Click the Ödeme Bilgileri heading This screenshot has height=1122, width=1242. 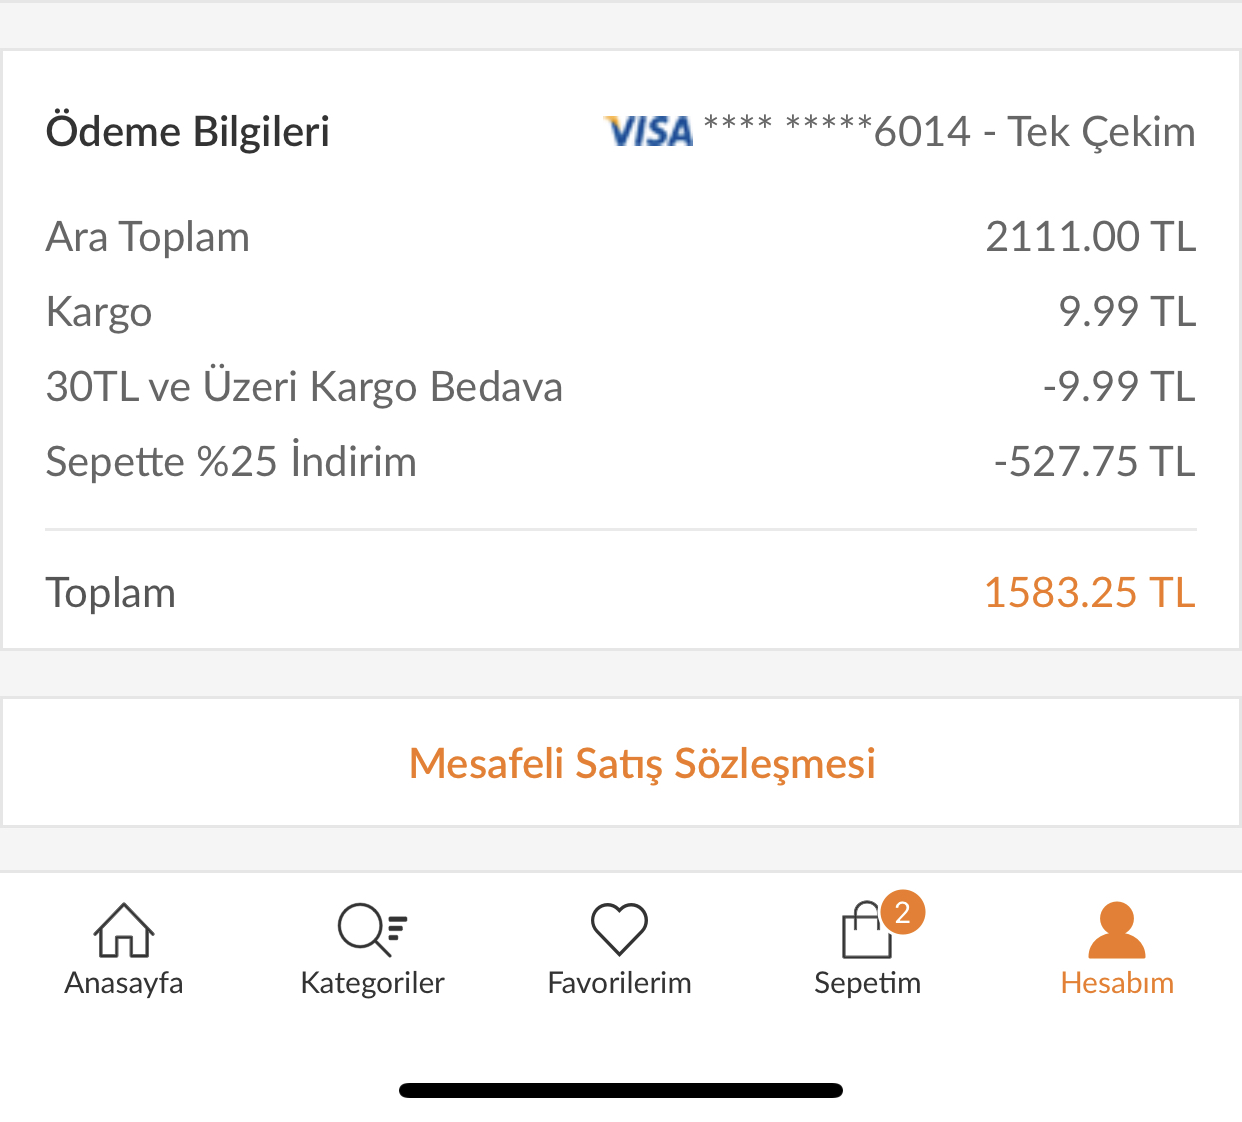[188, 132]
